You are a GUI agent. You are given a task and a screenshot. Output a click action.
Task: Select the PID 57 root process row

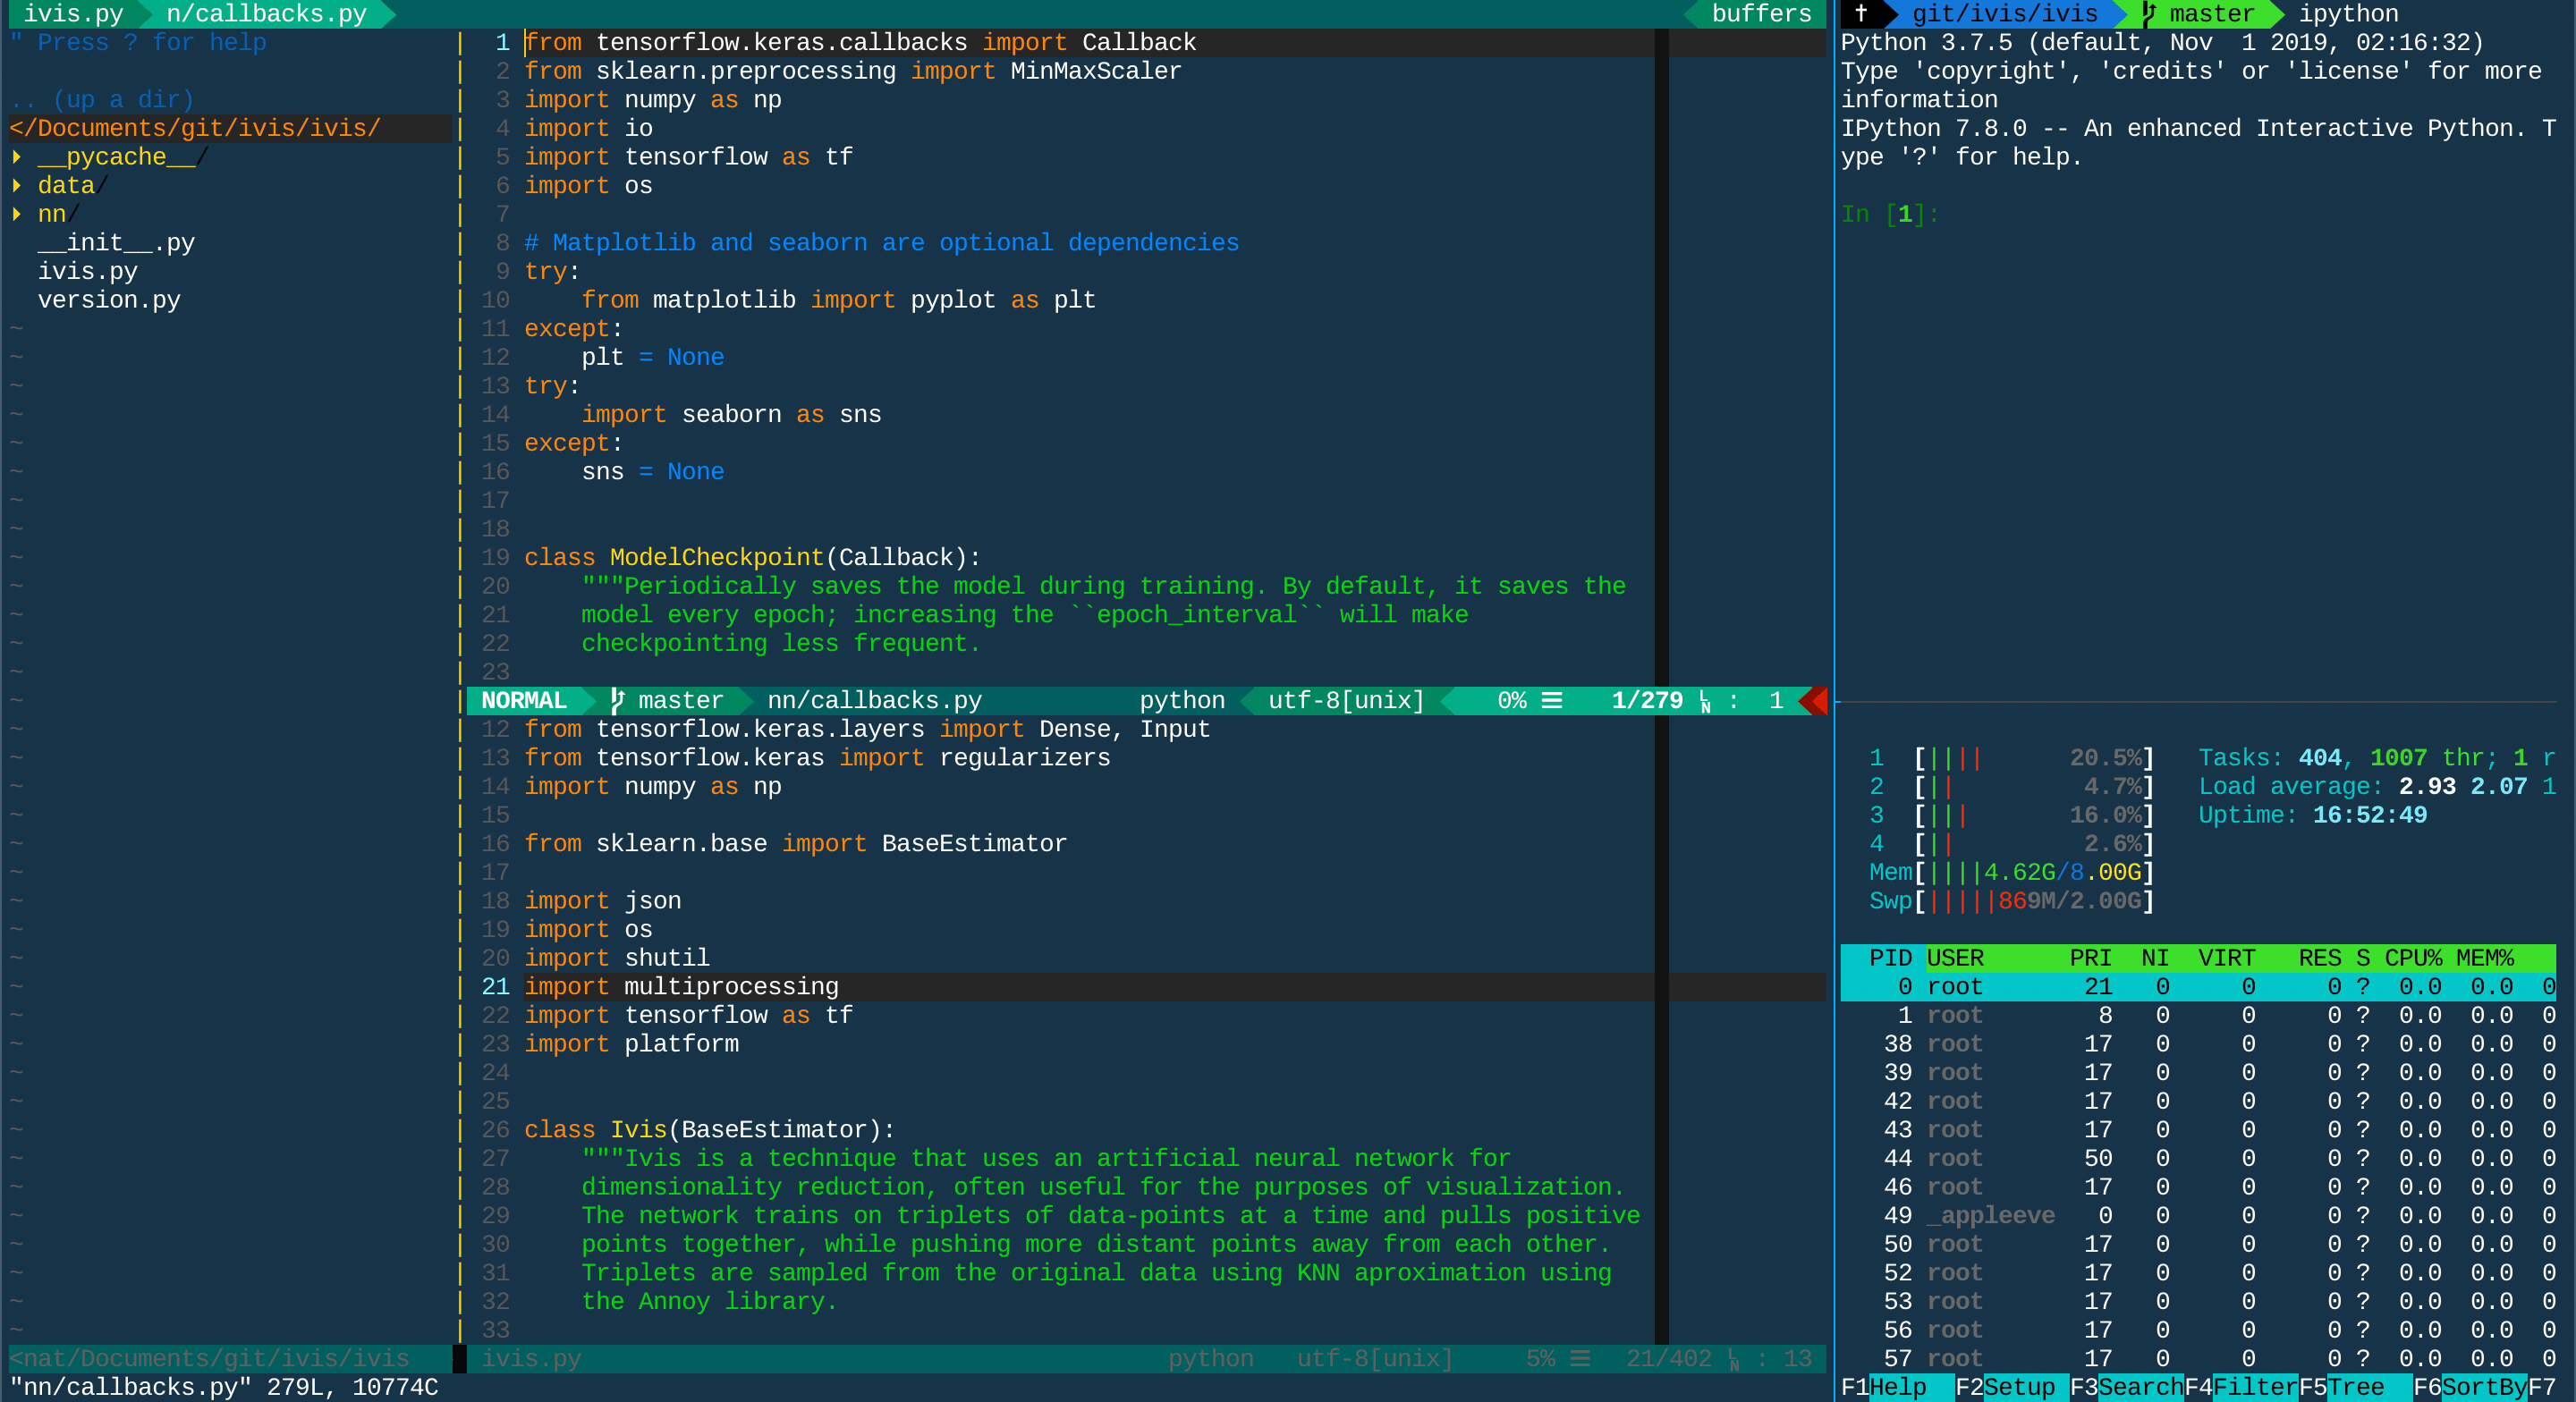2198,1359
